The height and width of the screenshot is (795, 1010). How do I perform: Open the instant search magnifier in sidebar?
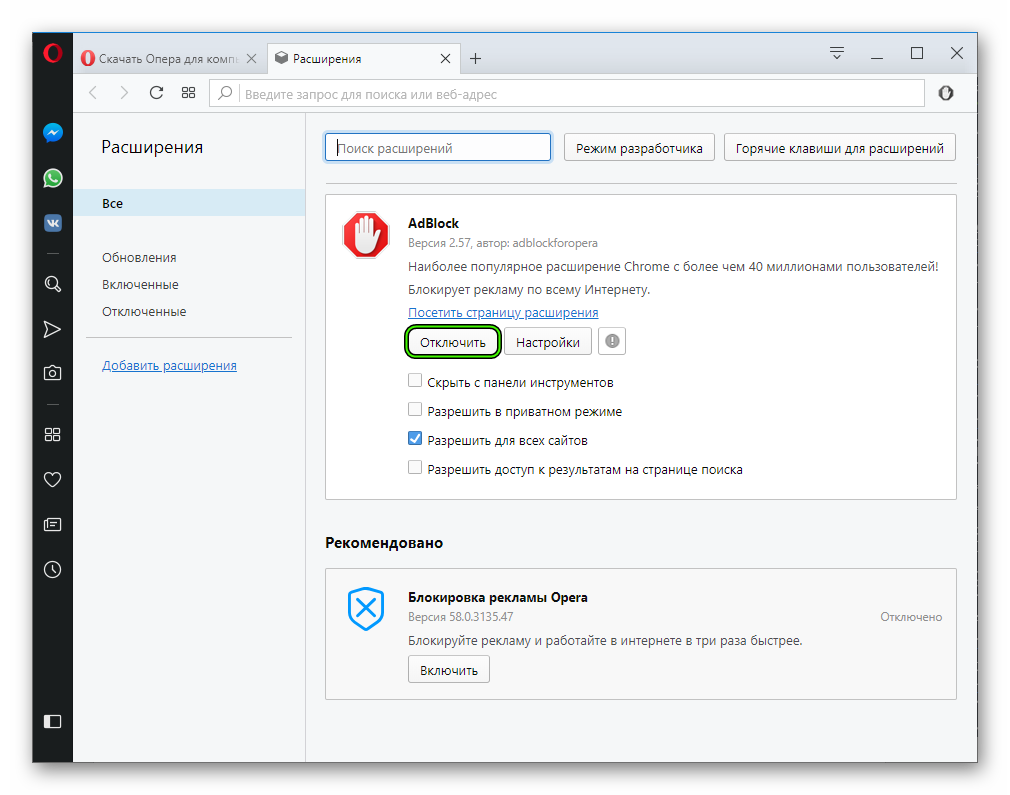tap(53, 284)
